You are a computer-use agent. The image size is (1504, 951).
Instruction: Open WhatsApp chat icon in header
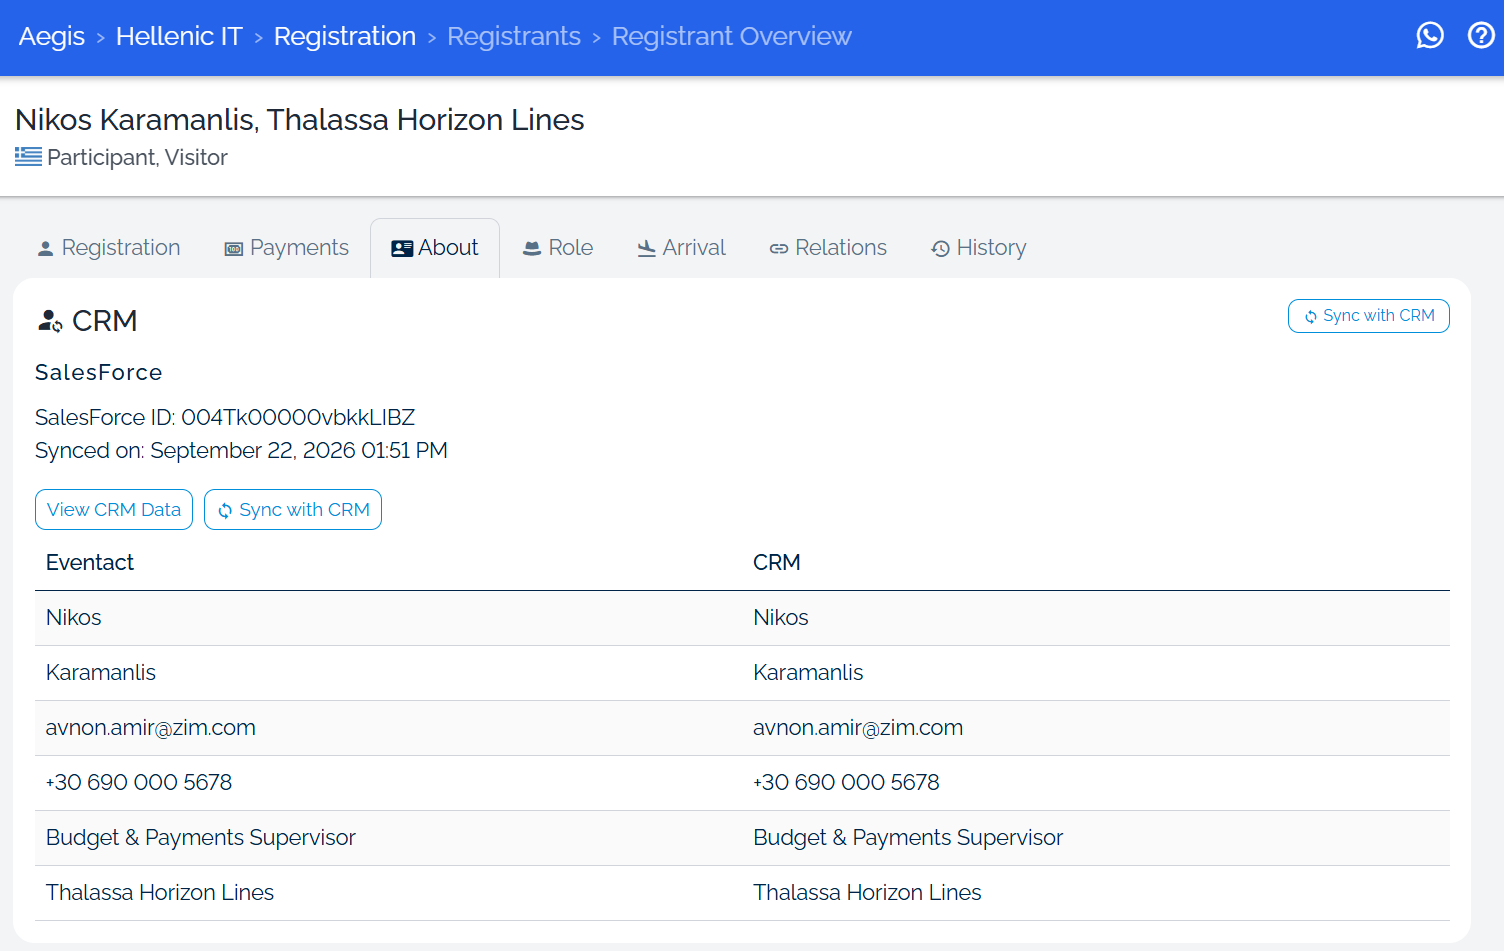click(x=1430, y=36)
